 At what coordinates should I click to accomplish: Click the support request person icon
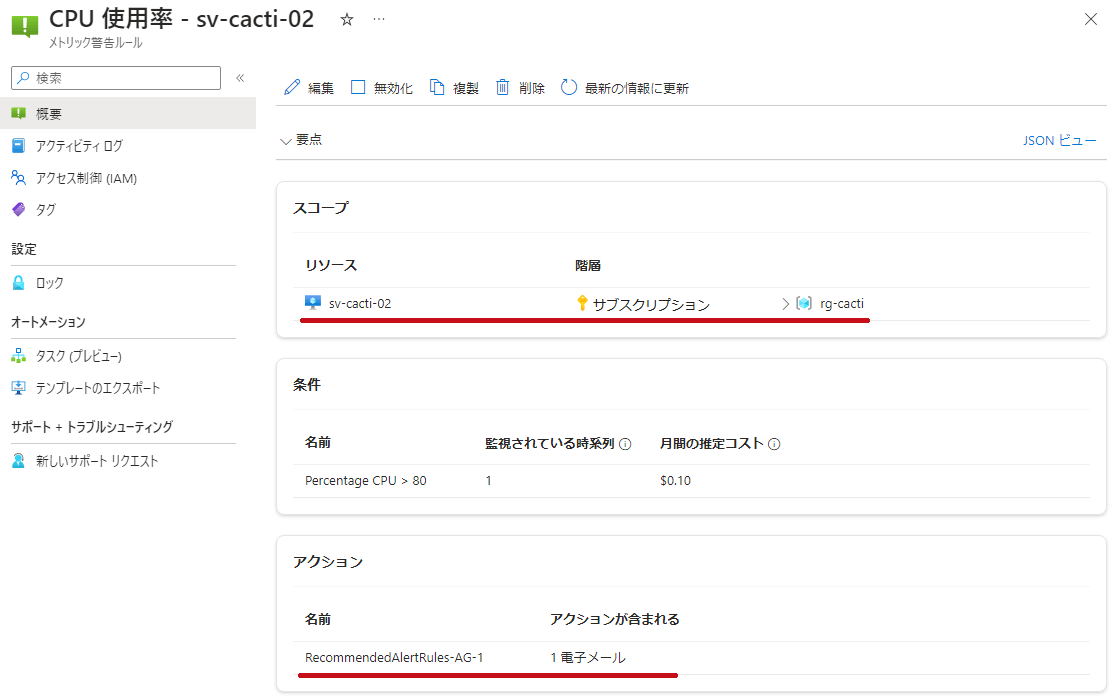[x=18, y=461]
